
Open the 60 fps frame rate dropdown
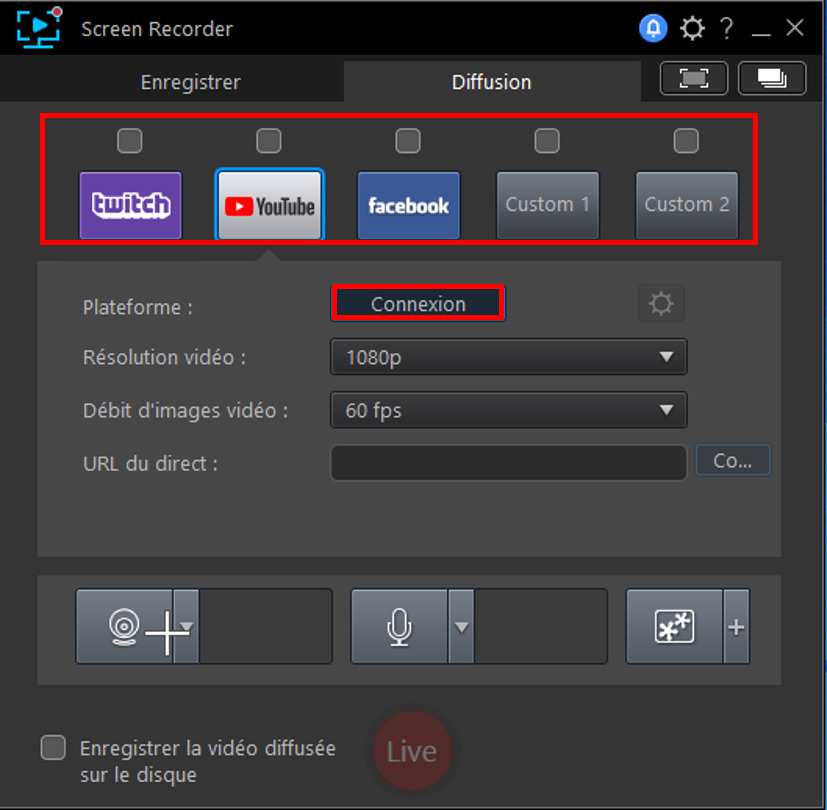pyautogui.click(x=508, y=410)
